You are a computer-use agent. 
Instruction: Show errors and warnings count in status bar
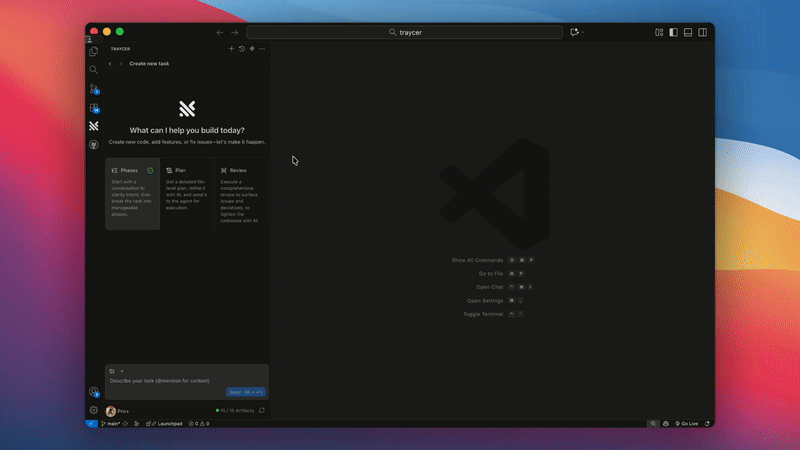click(x=198, y=423)
